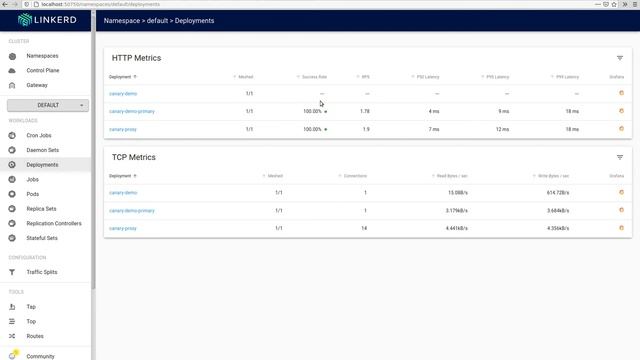Open HTTP Metrics filter icon

coord(620,58)
